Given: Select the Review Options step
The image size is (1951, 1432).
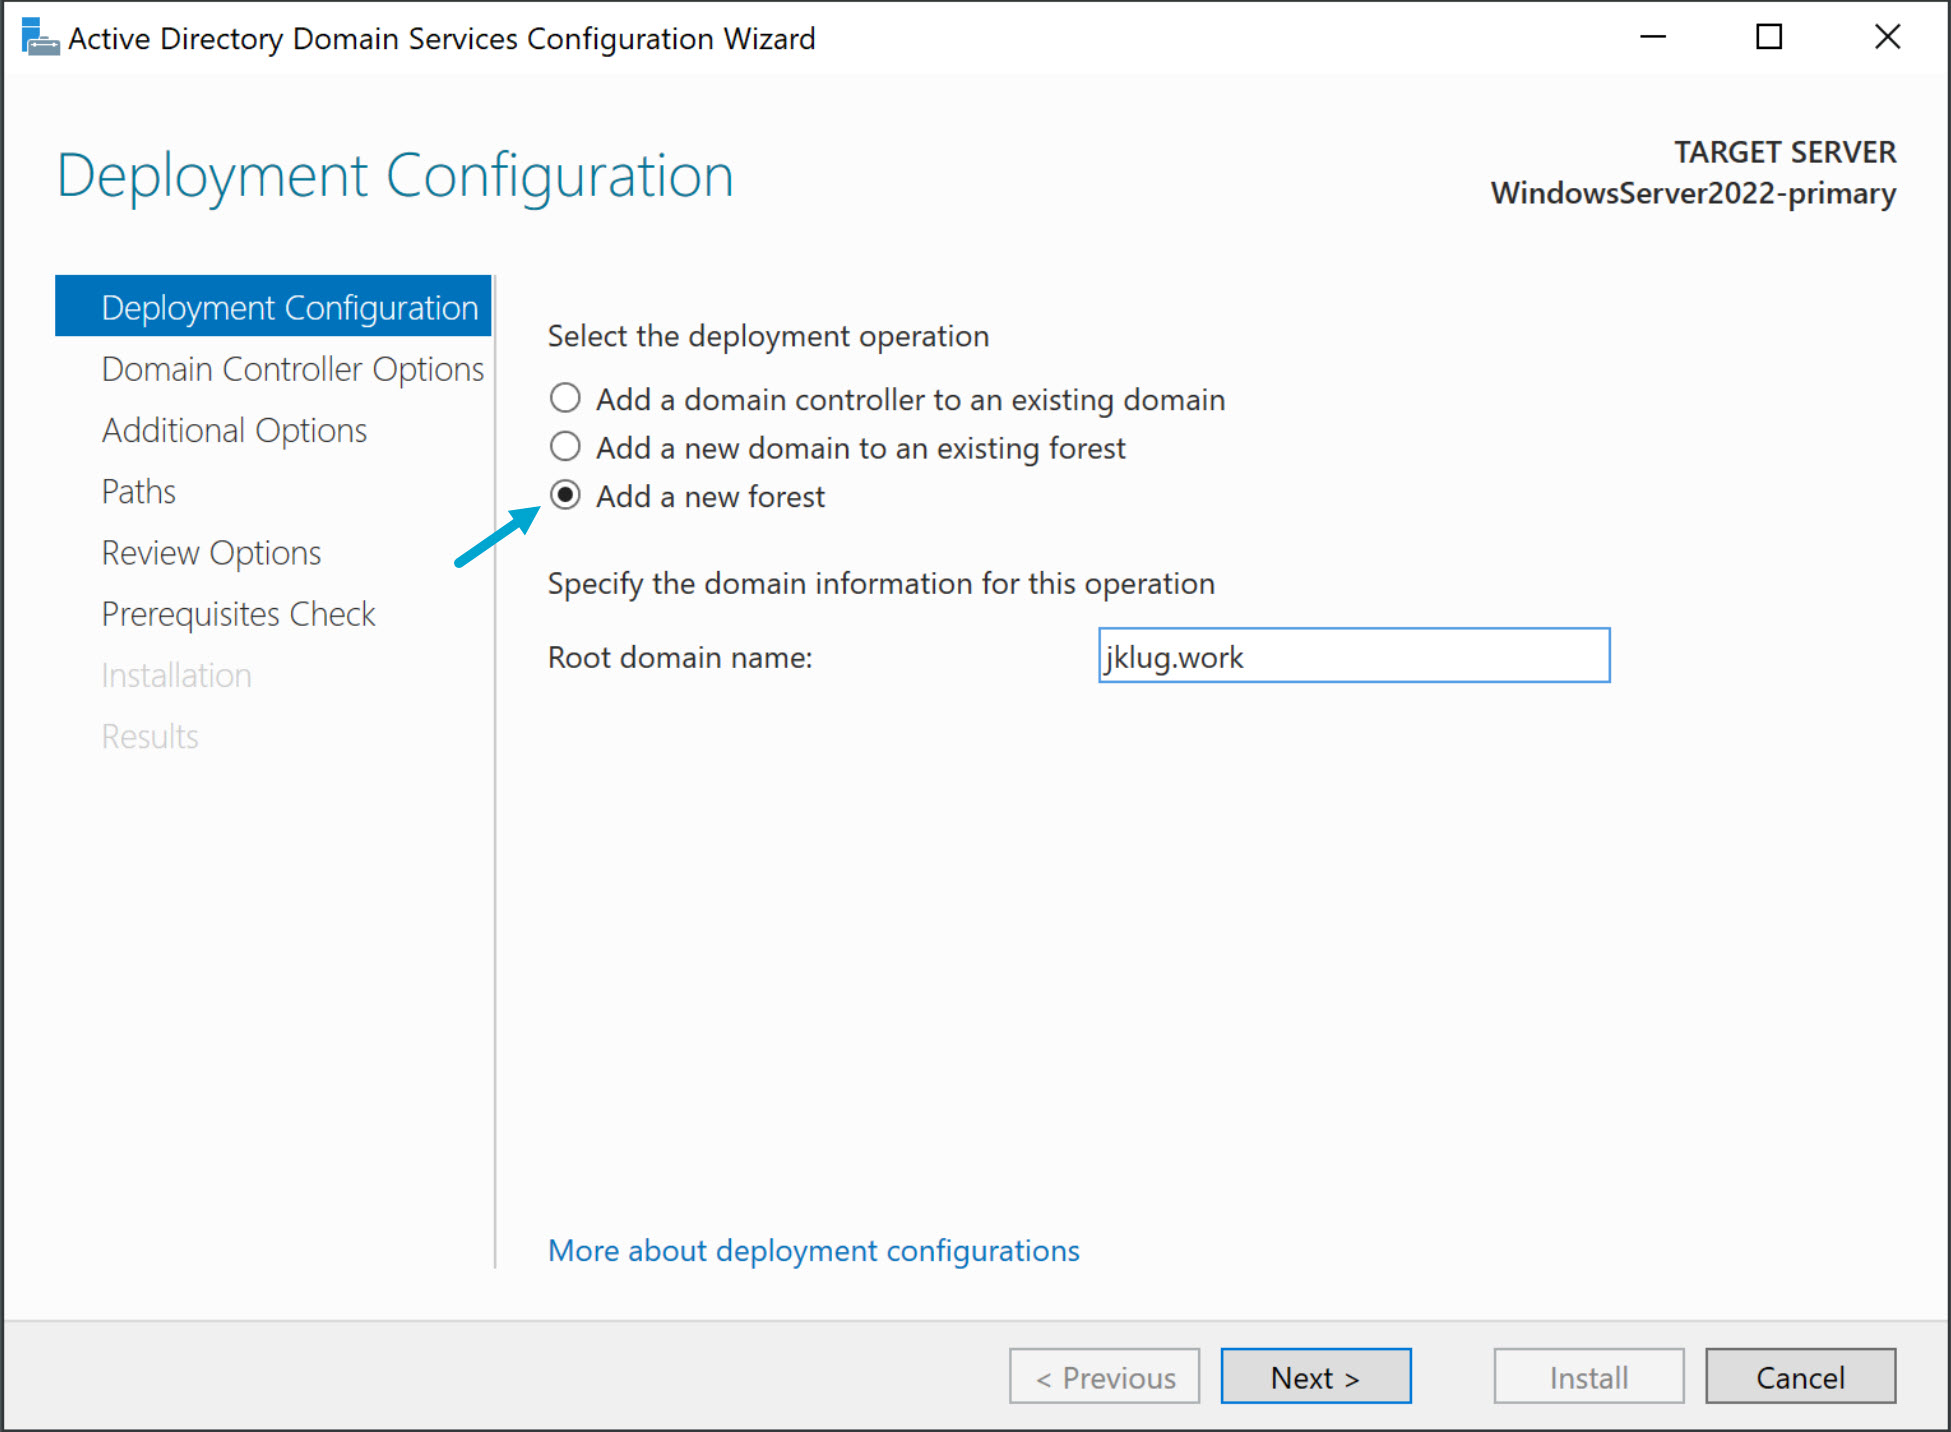Looking at the screenshot, I should click(x=210, y=552).
